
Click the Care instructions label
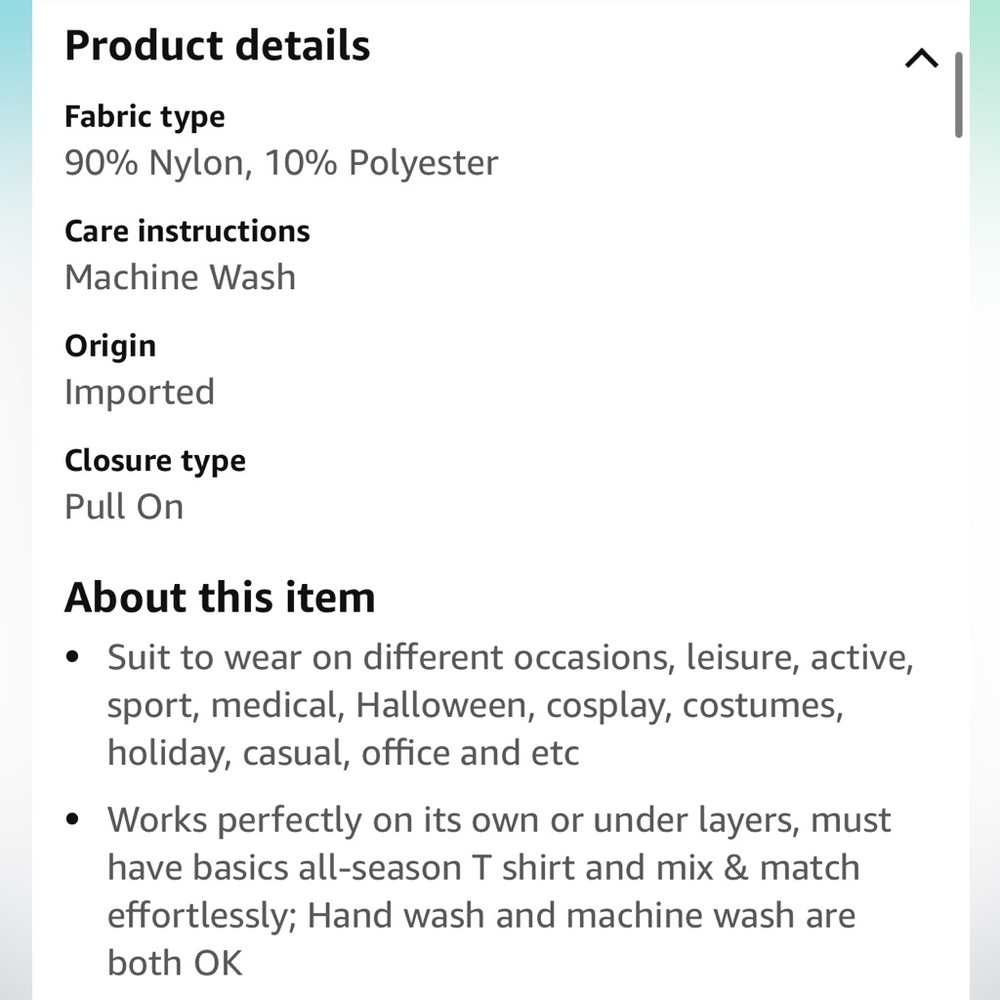tap(188, 231)
